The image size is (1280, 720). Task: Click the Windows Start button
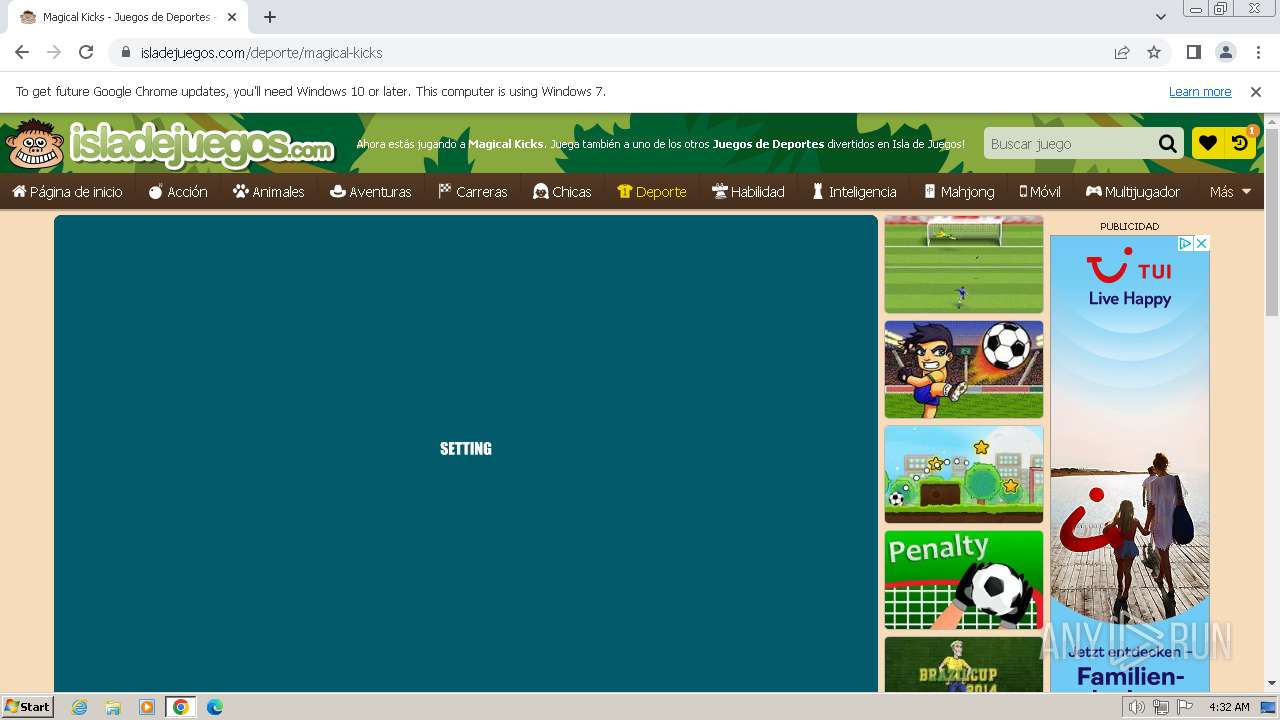coord(28,707)
